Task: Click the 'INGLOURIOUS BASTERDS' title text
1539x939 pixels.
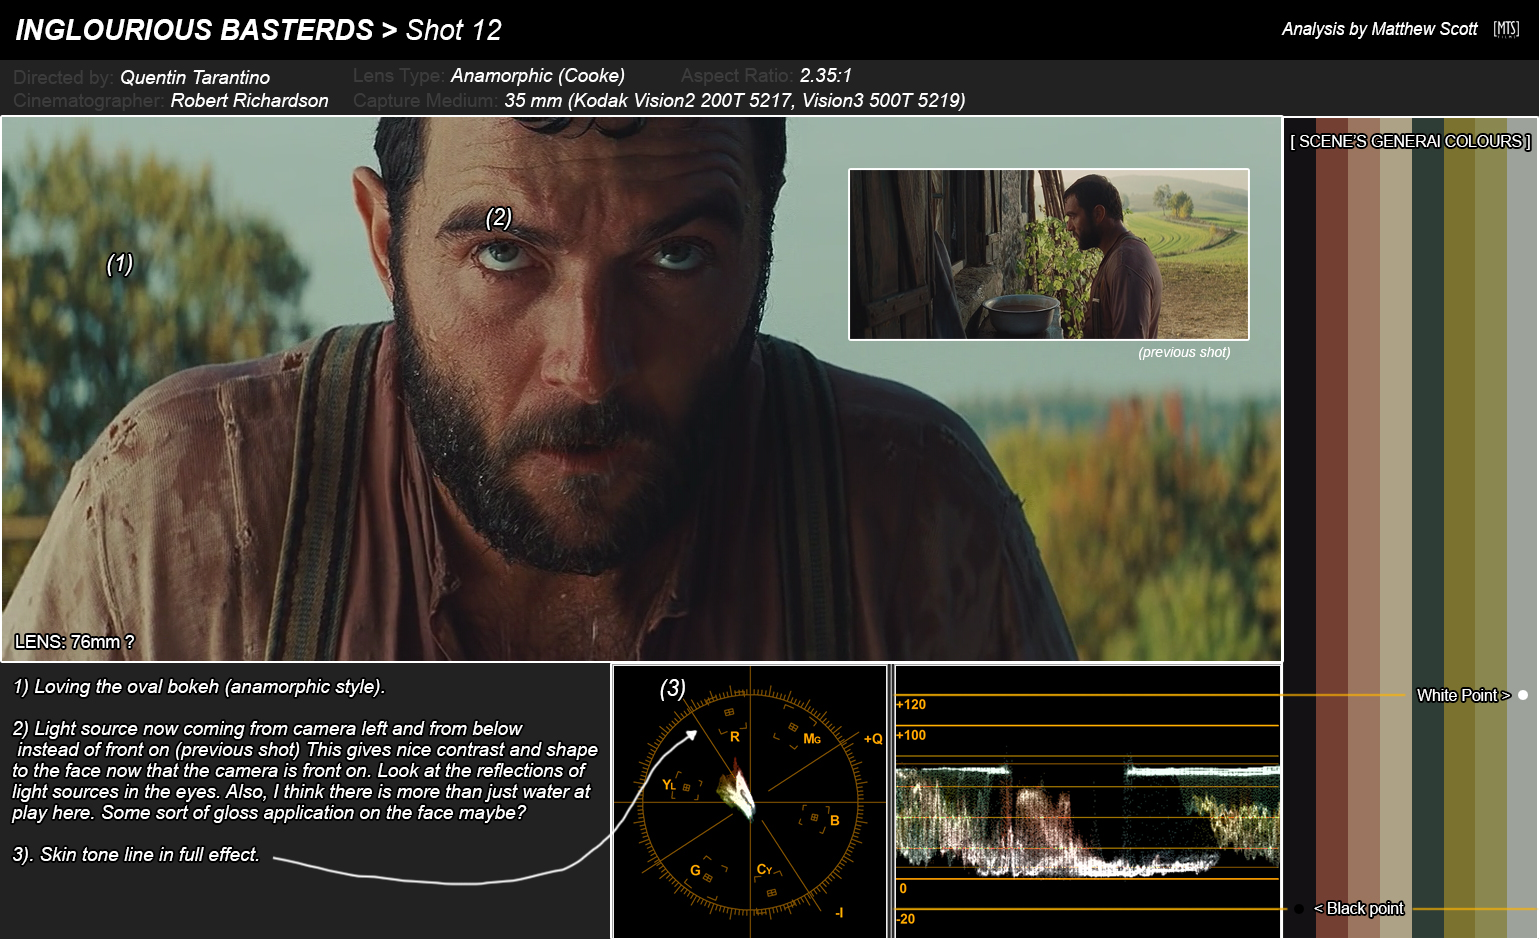Action: click(x=194, y=30)
